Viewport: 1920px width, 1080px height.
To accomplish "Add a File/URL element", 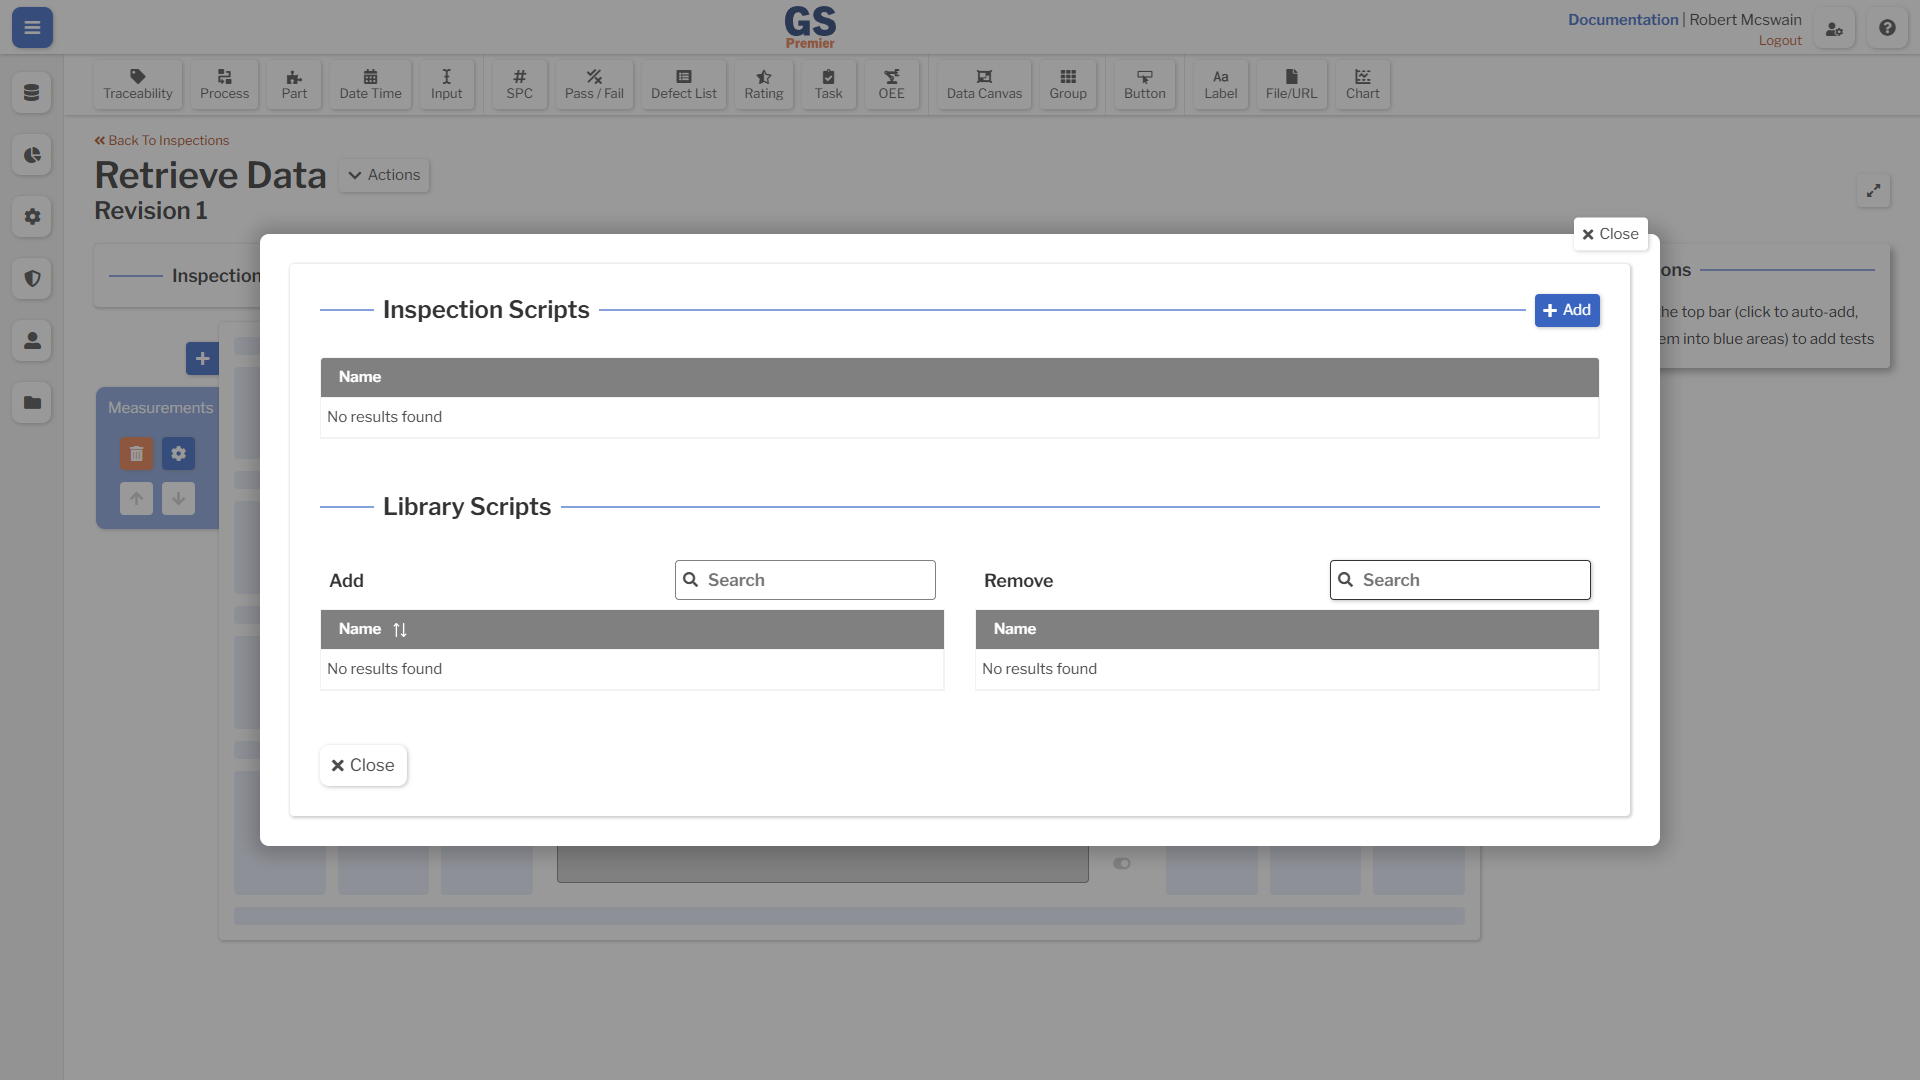I will click(x=1292, y=84).
